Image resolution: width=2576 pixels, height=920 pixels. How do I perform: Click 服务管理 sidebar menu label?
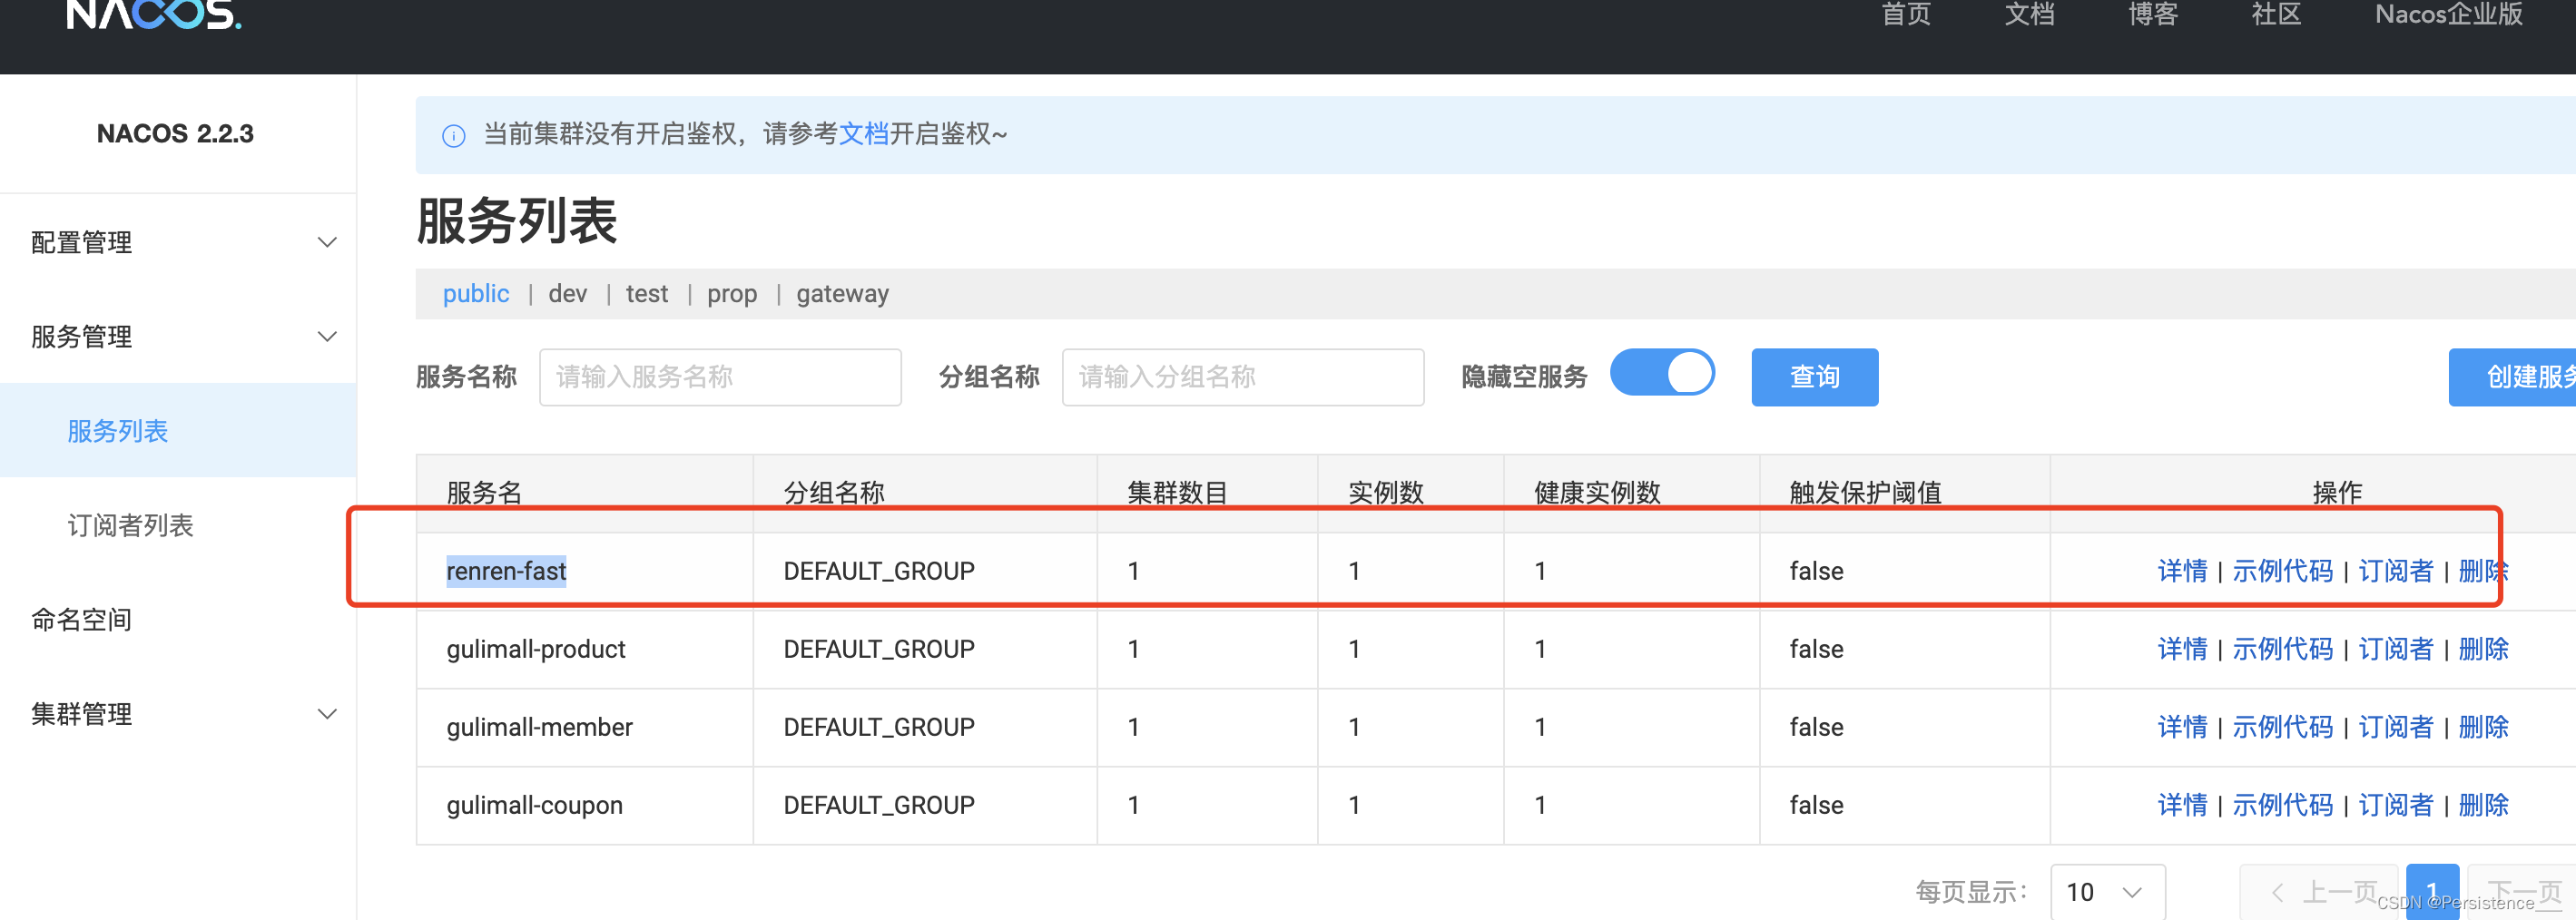coord(81,337)
